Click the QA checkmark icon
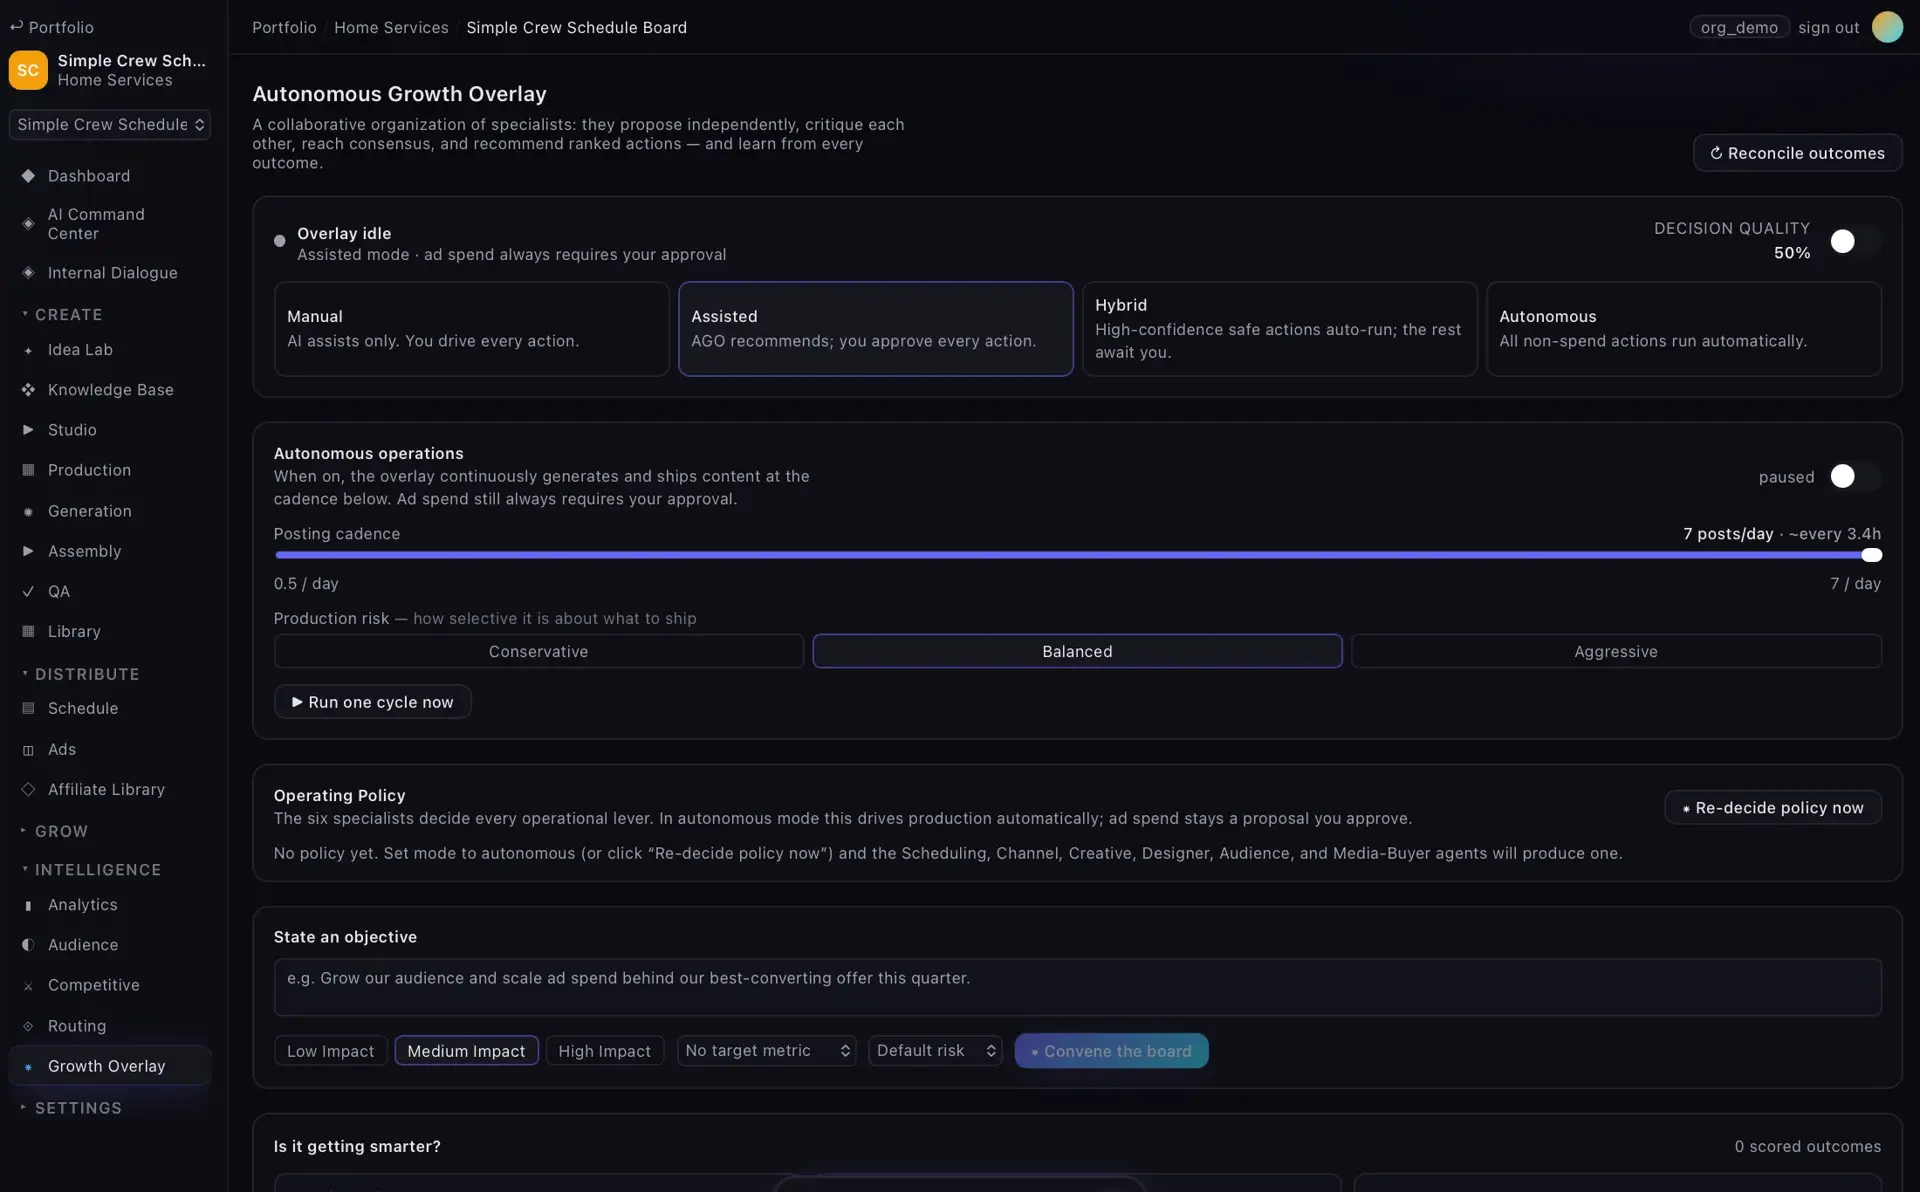Viewport: 1920px width, 1192px height. coord(28,591)
